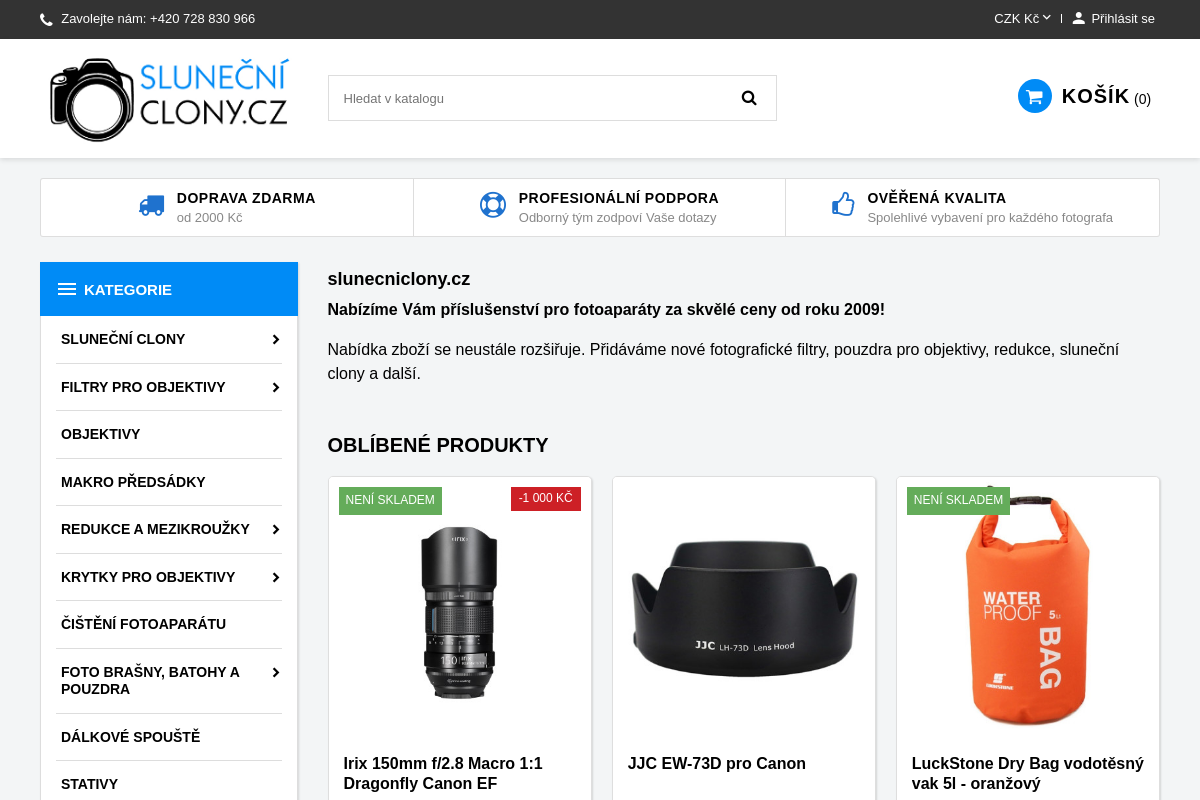Image resolution: width=1200 pixels, height=800 pixels.
Task: Click the Přihlásit se link
Action: click(x=1122, y=18)
